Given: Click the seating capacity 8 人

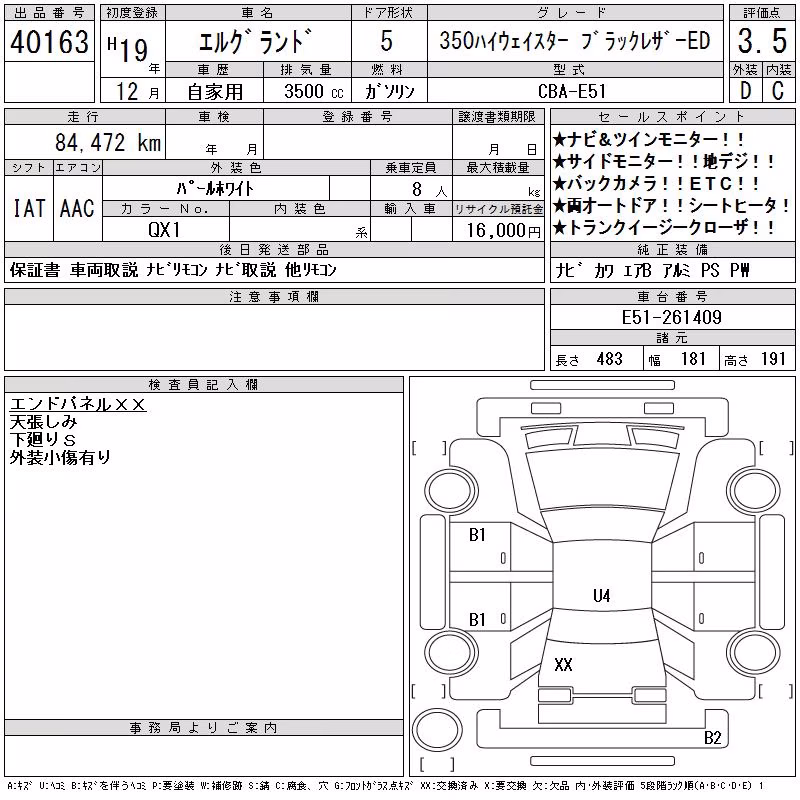Looking at the screenshot, I should 429,190.
